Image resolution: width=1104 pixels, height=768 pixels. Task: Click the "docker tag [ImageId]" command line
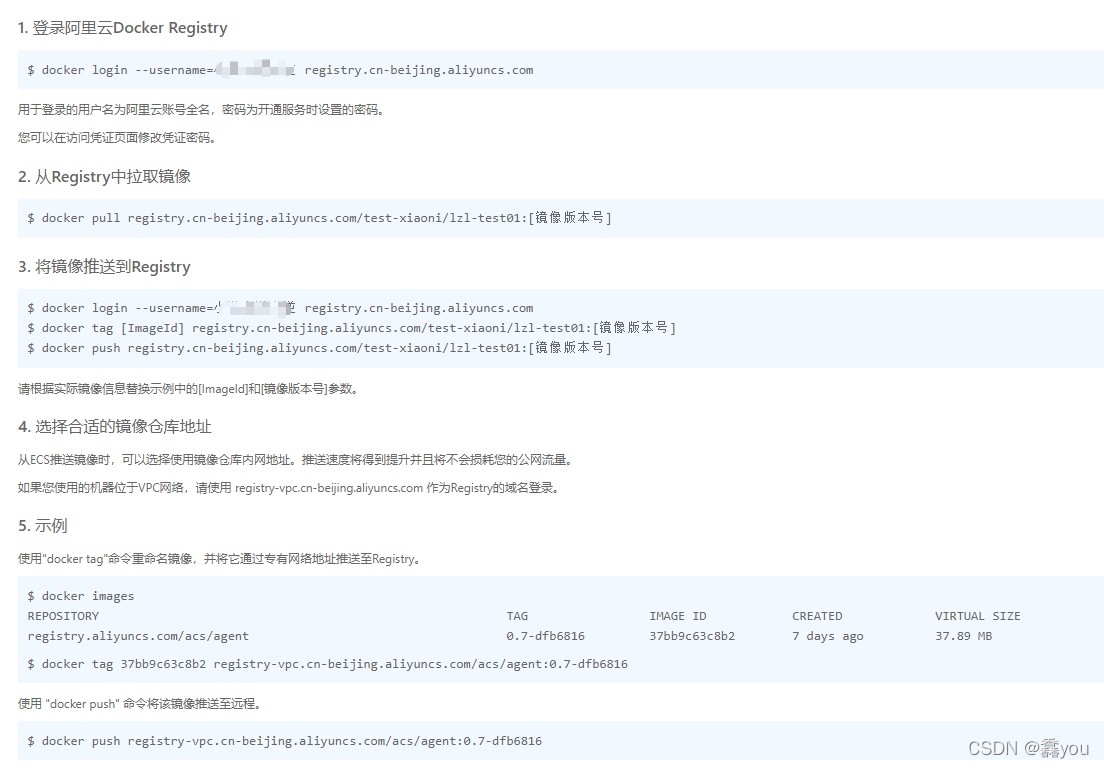tap(351, 327)
